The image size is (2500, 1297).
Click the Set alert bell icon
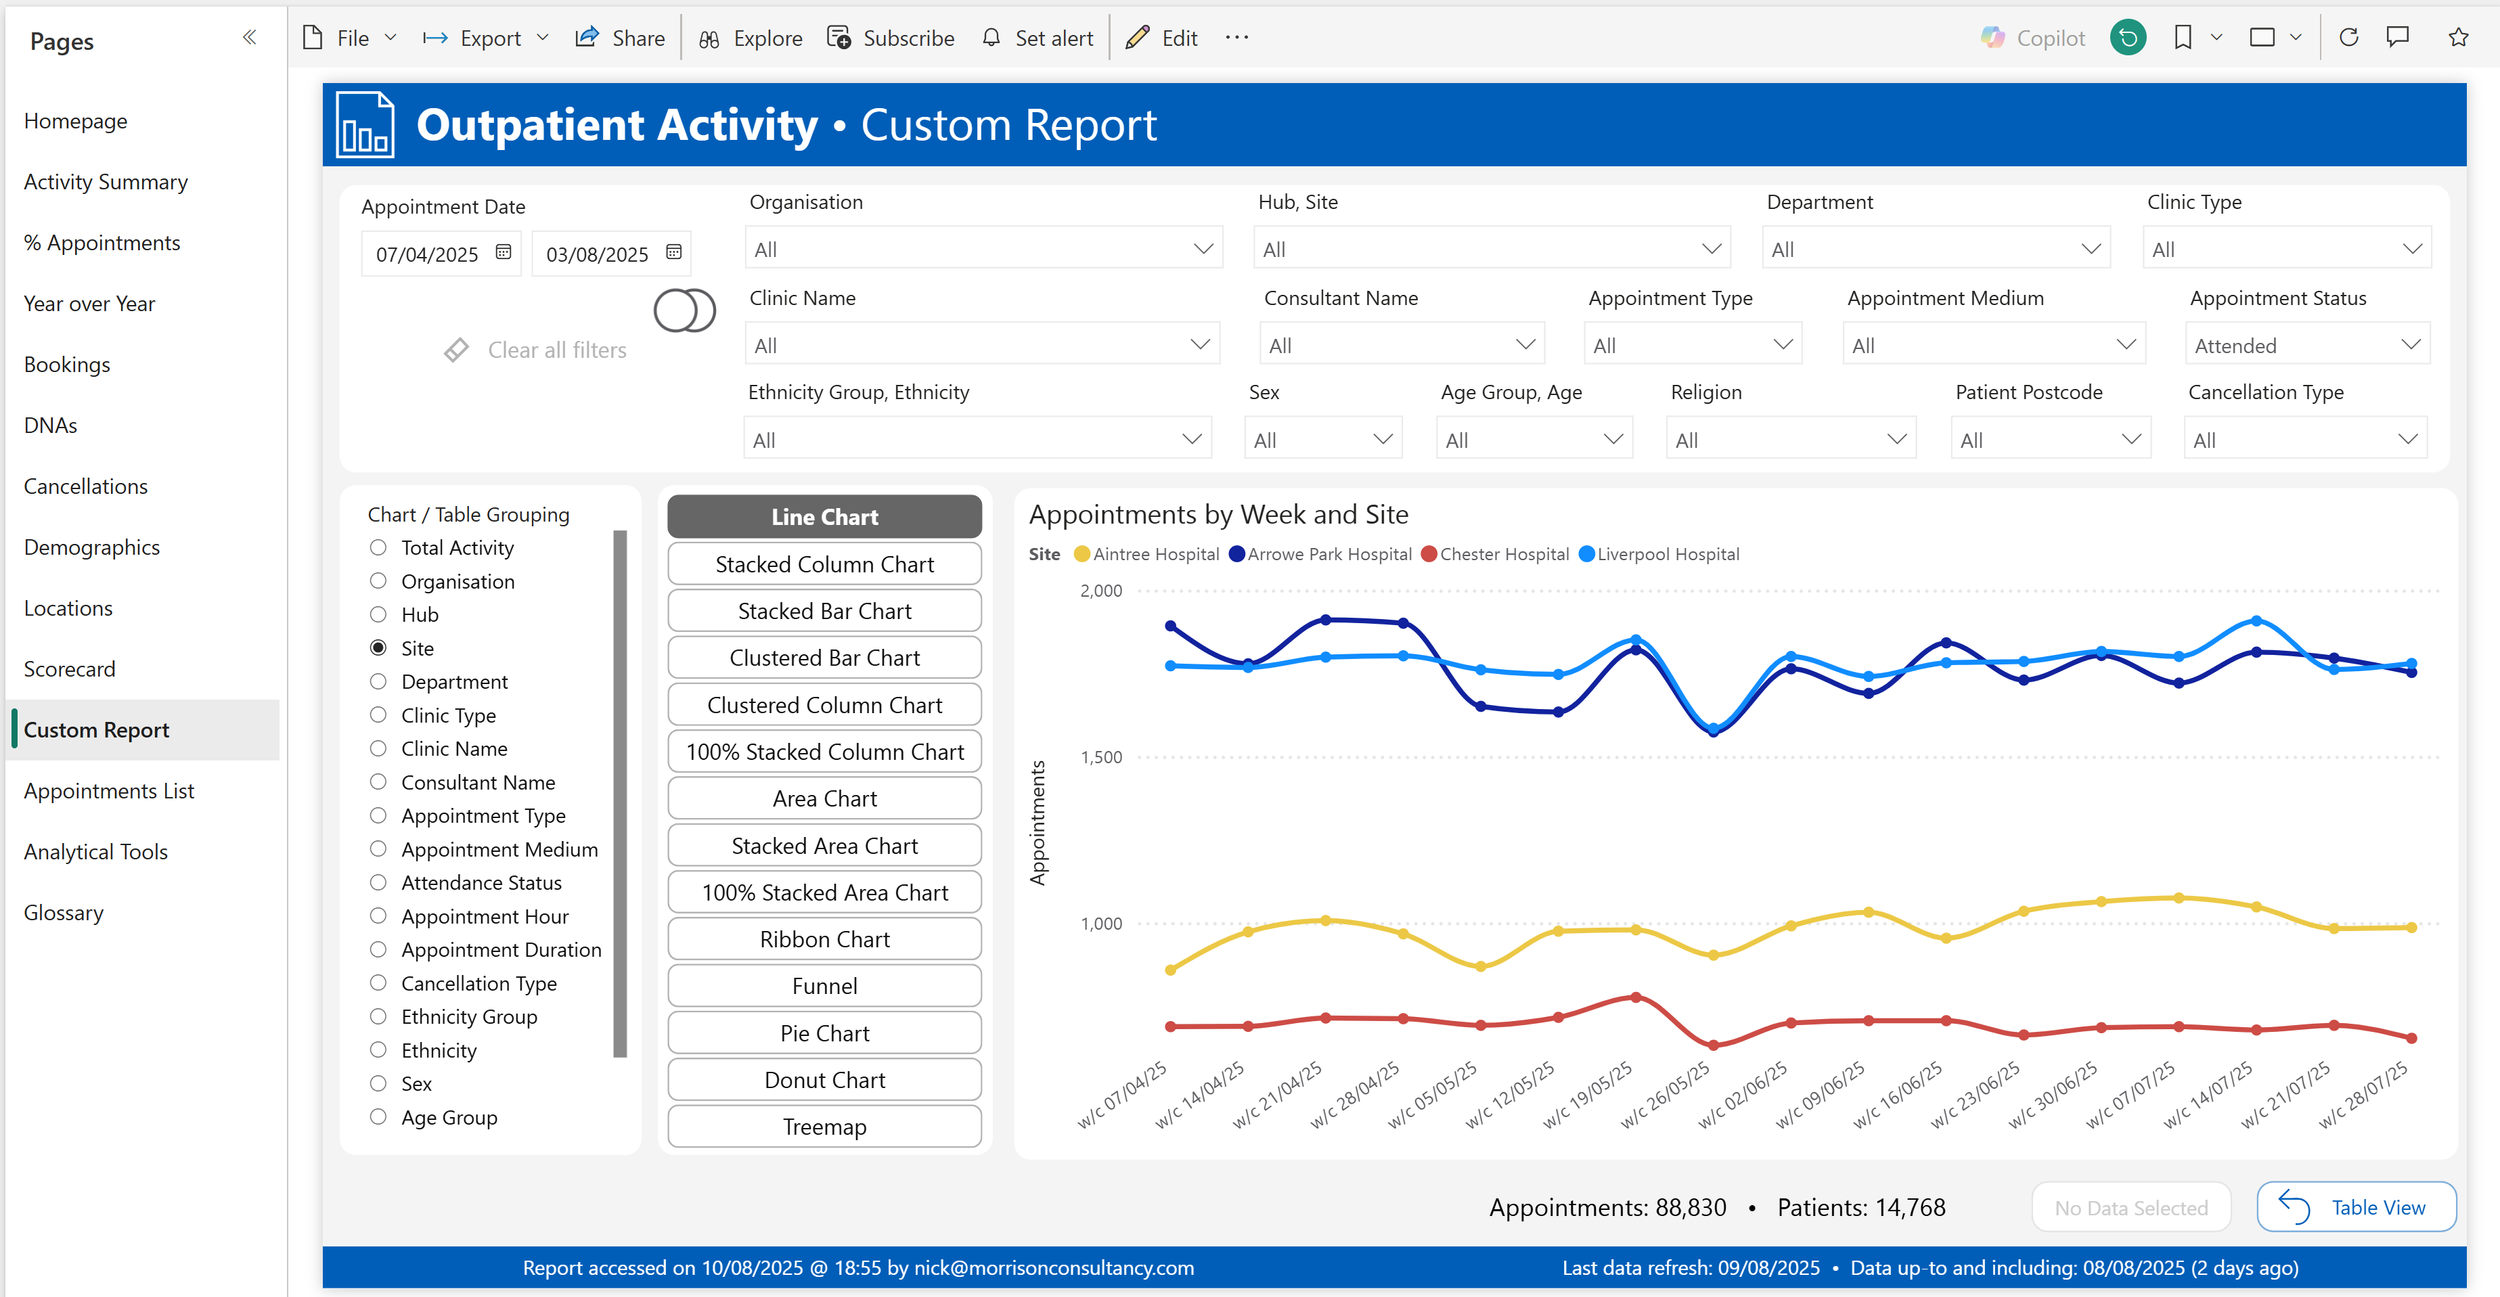click(x=991, y=38)
